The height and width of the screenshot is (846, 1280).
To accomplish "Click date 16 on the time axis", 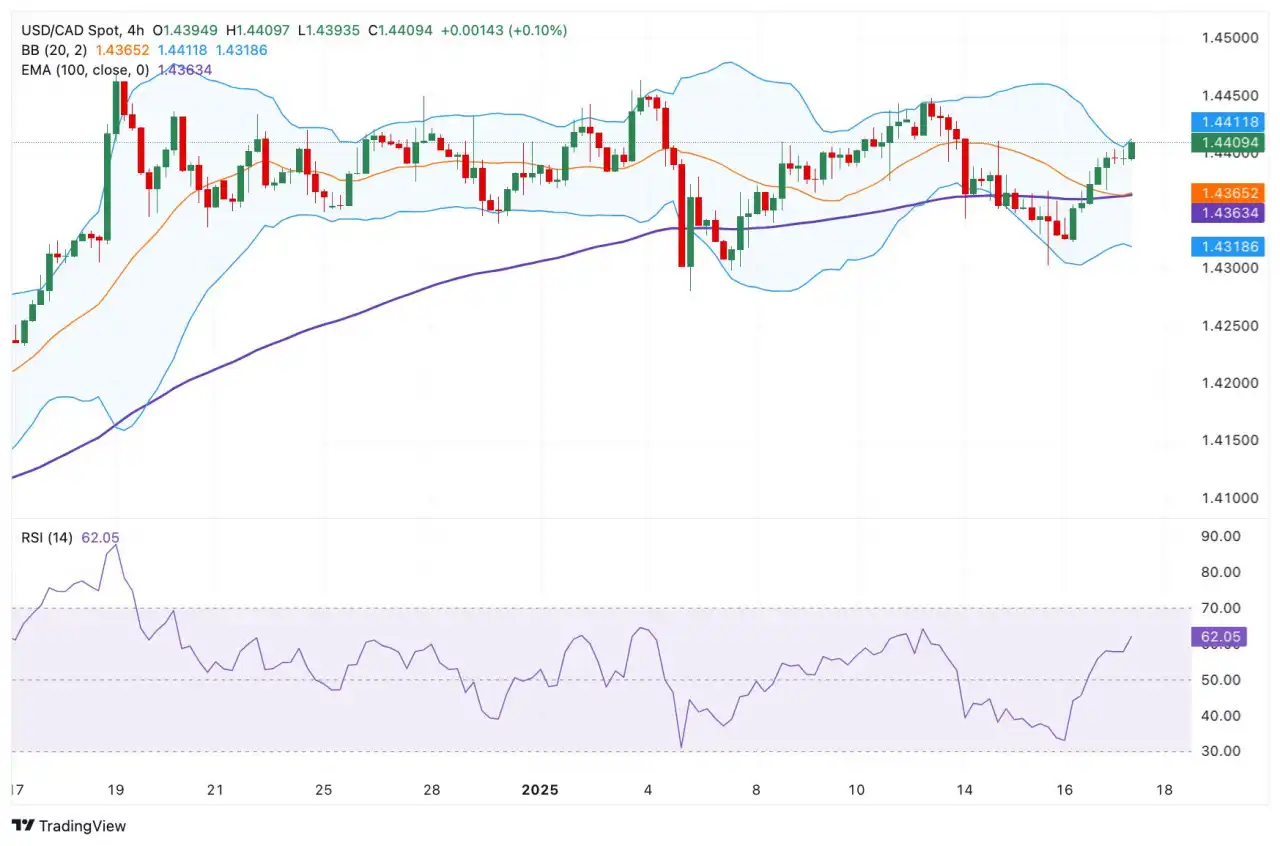I will pyautogui.click(x=1065, y=790).
